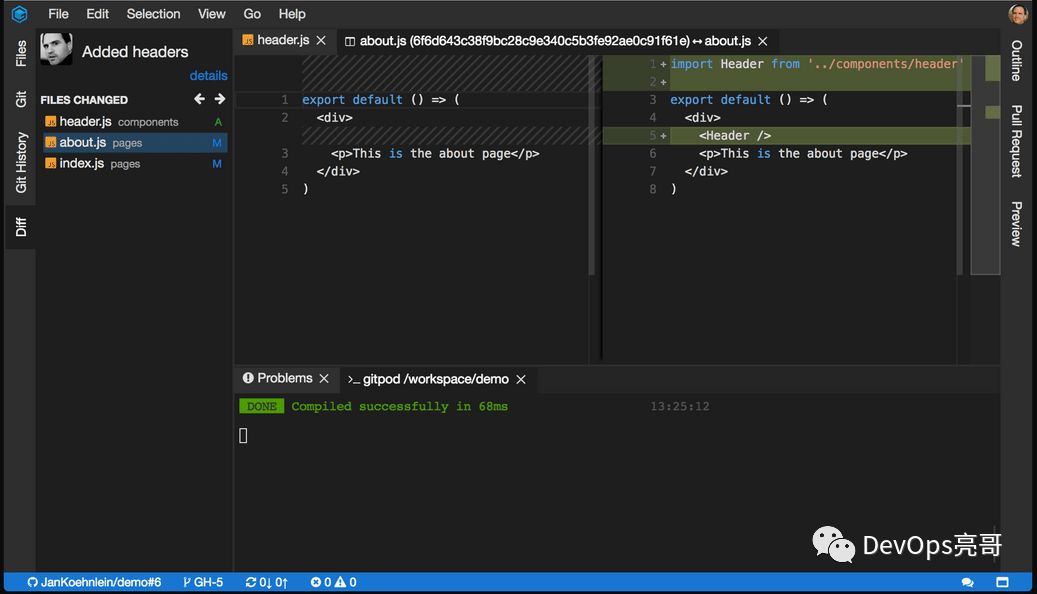
Task: Click the Gitpod cube logo icon
Action: [19, 14]
